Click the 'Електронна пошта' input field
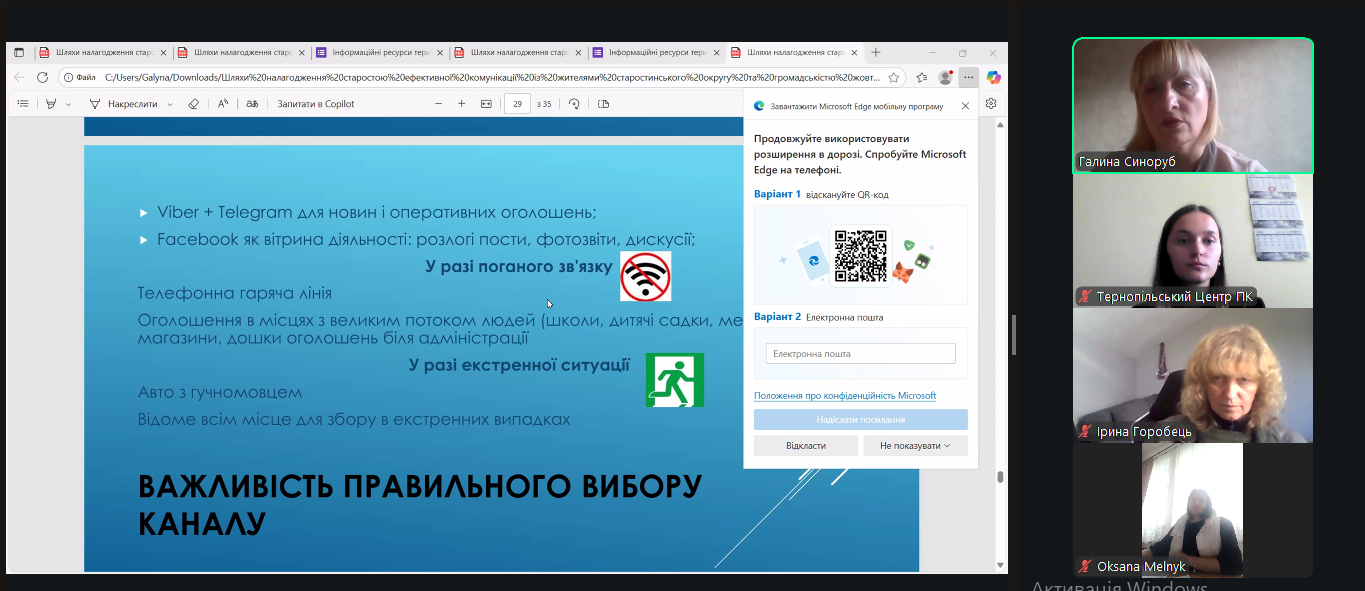Image resolution: width=1365 pixels, height=591 pixels. [860, 354]
